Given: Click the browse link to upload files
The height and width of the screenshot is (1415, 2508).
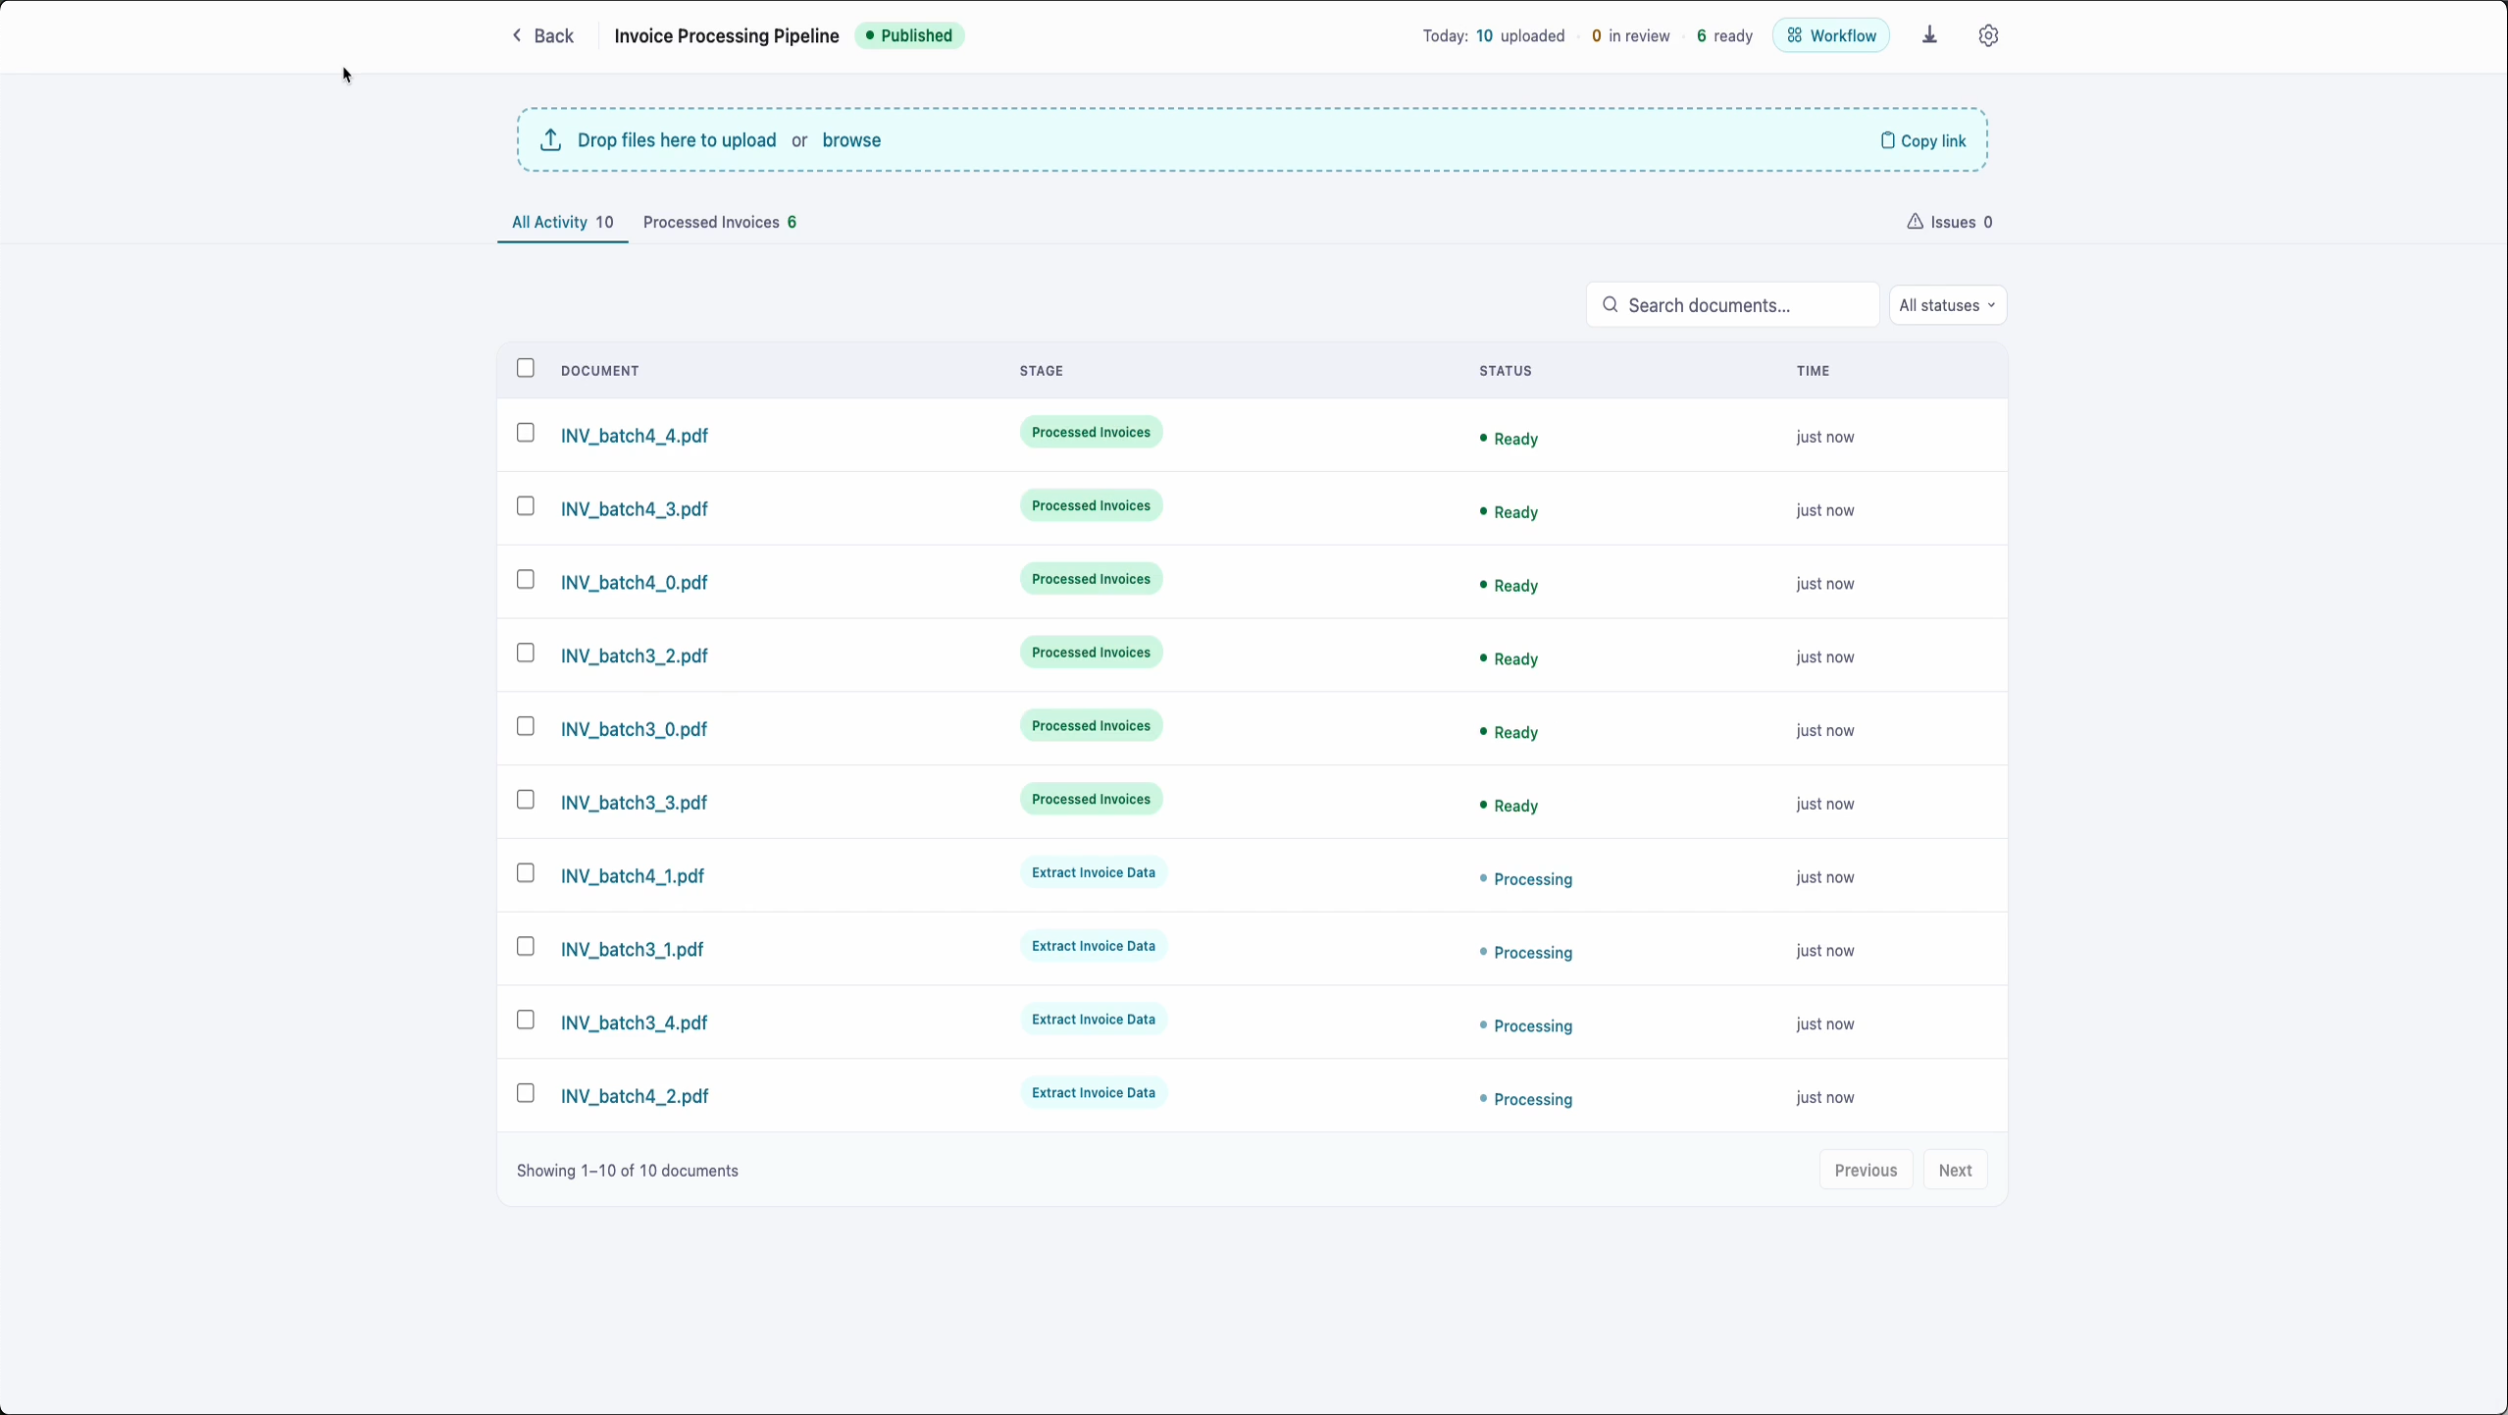Looking at the screenshot, I should click(x=851, y=140).
